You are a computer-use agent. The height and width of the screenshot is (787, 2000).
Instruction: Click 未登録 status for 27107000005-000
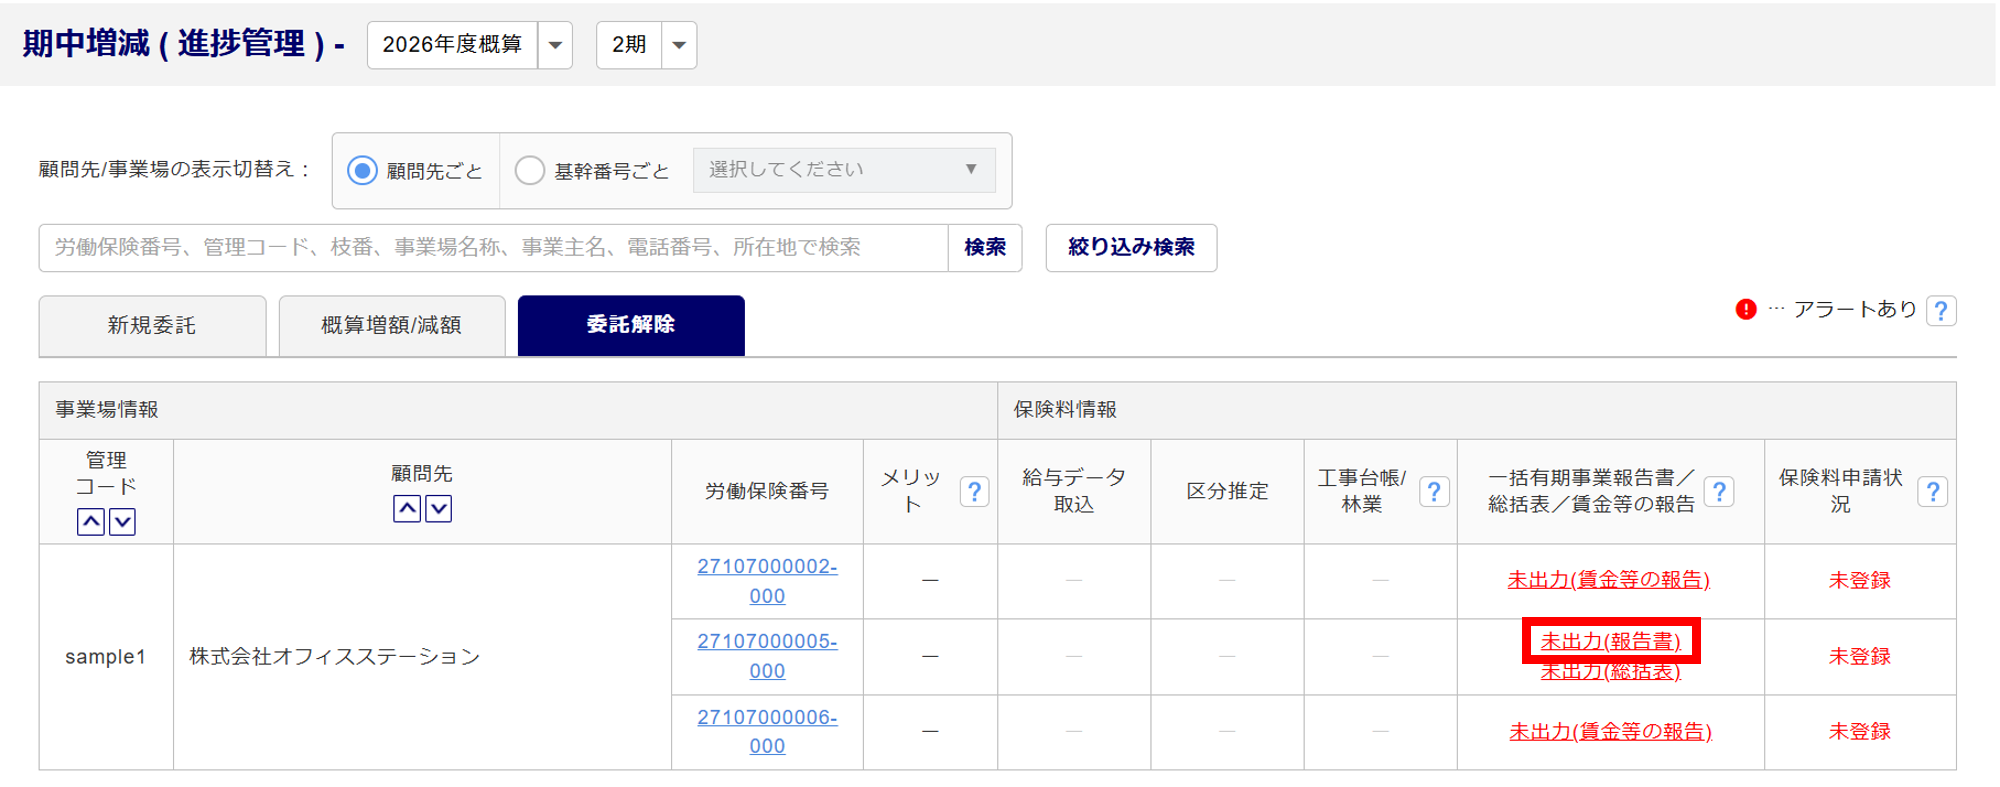click(x=1859, y=656)
